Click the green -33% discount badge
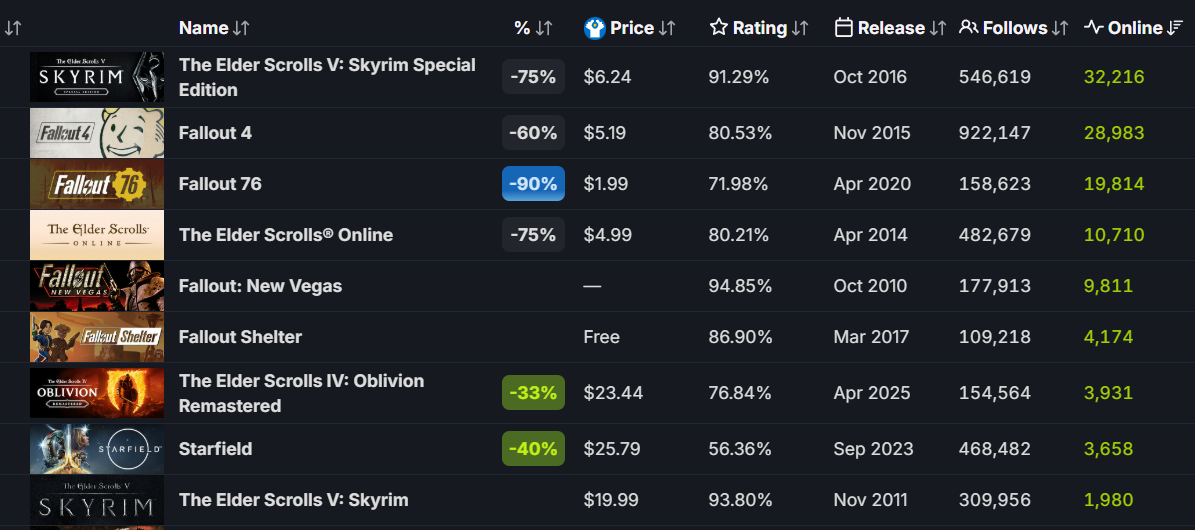Screen dimensions: 1195x530 [x=533, y=393]
